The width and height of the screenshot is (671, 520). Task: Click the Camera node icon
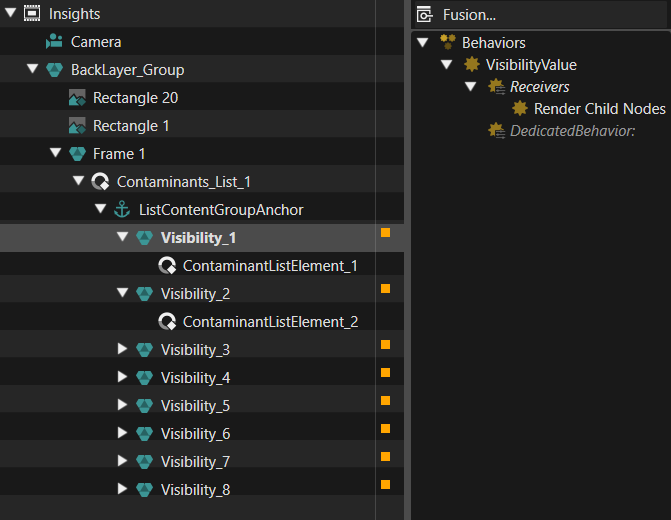[54, 42]
